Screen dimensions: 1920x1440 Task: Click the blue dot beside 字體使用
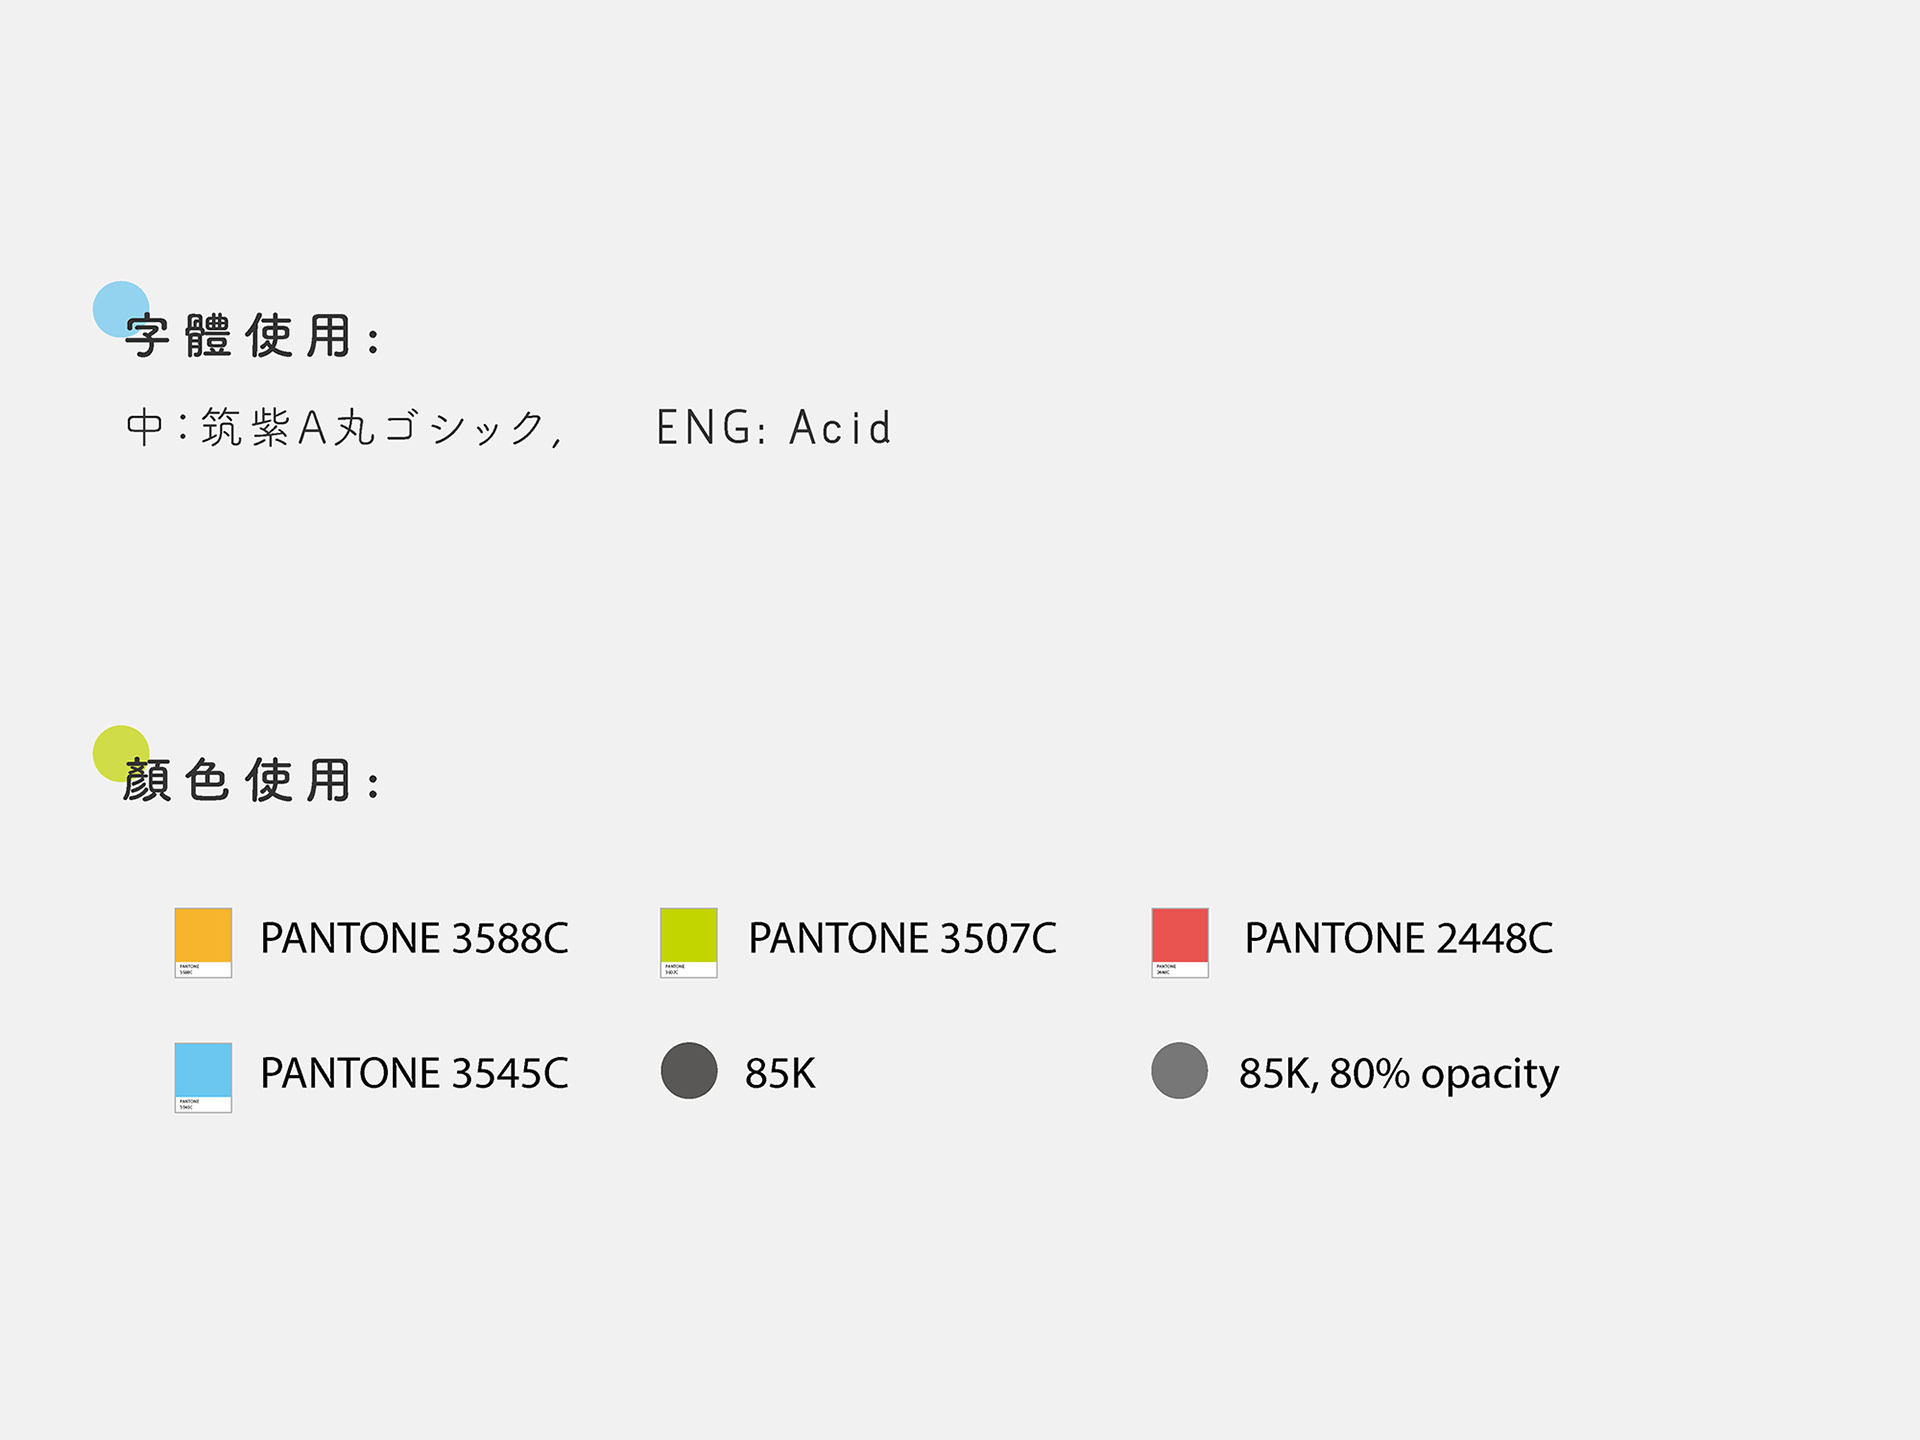121,309
